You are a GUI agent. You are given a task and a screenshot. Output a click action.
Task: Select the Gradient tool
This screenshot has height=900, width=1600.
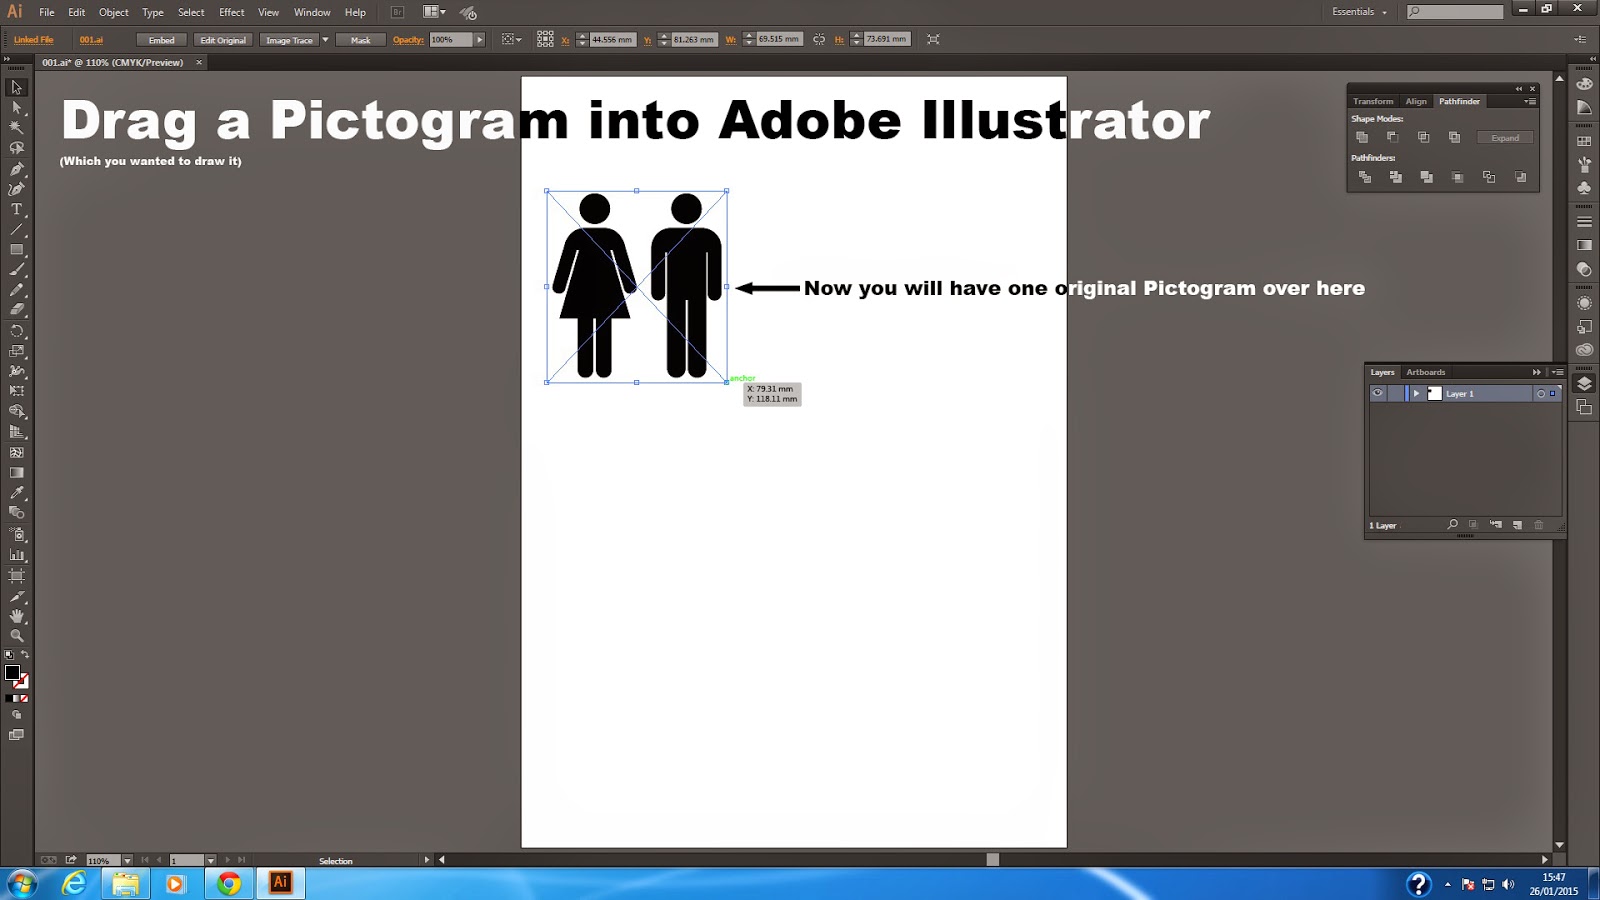coord(17,473)
